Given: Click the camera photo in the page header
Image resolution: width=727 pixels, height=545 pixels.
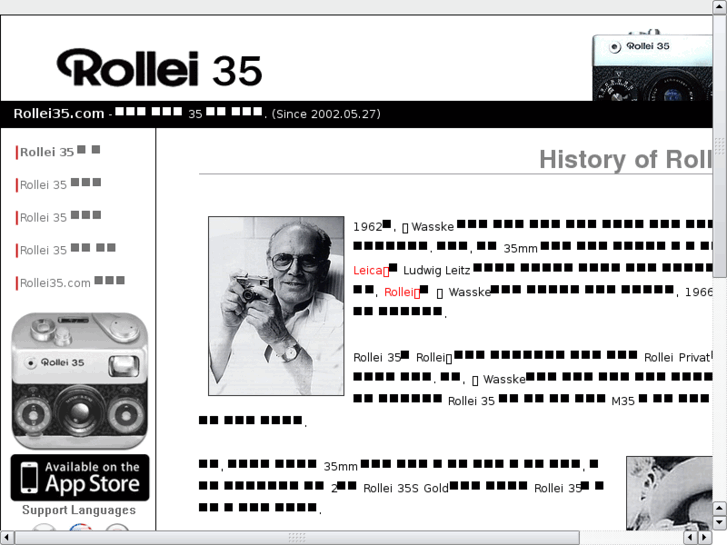Looking at the screenshot, I should (x=652, y=66).
